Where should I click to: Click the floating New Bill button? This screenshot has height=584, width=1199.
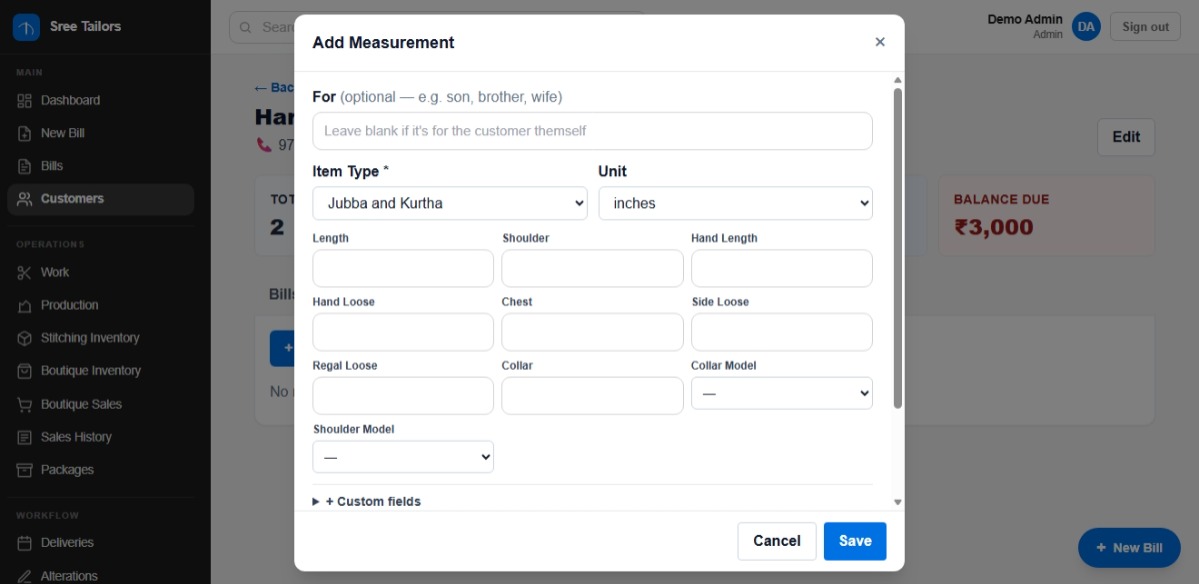tap(1129, 547)
